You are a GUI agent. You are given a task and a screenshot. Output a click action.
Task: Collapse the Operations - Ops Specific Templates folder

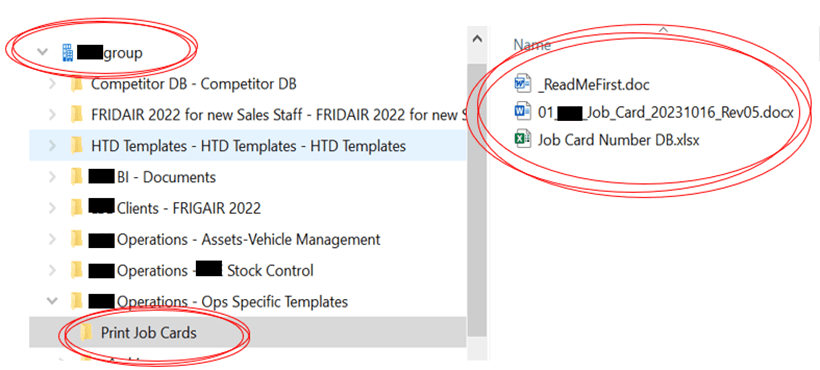coord(52,301)
